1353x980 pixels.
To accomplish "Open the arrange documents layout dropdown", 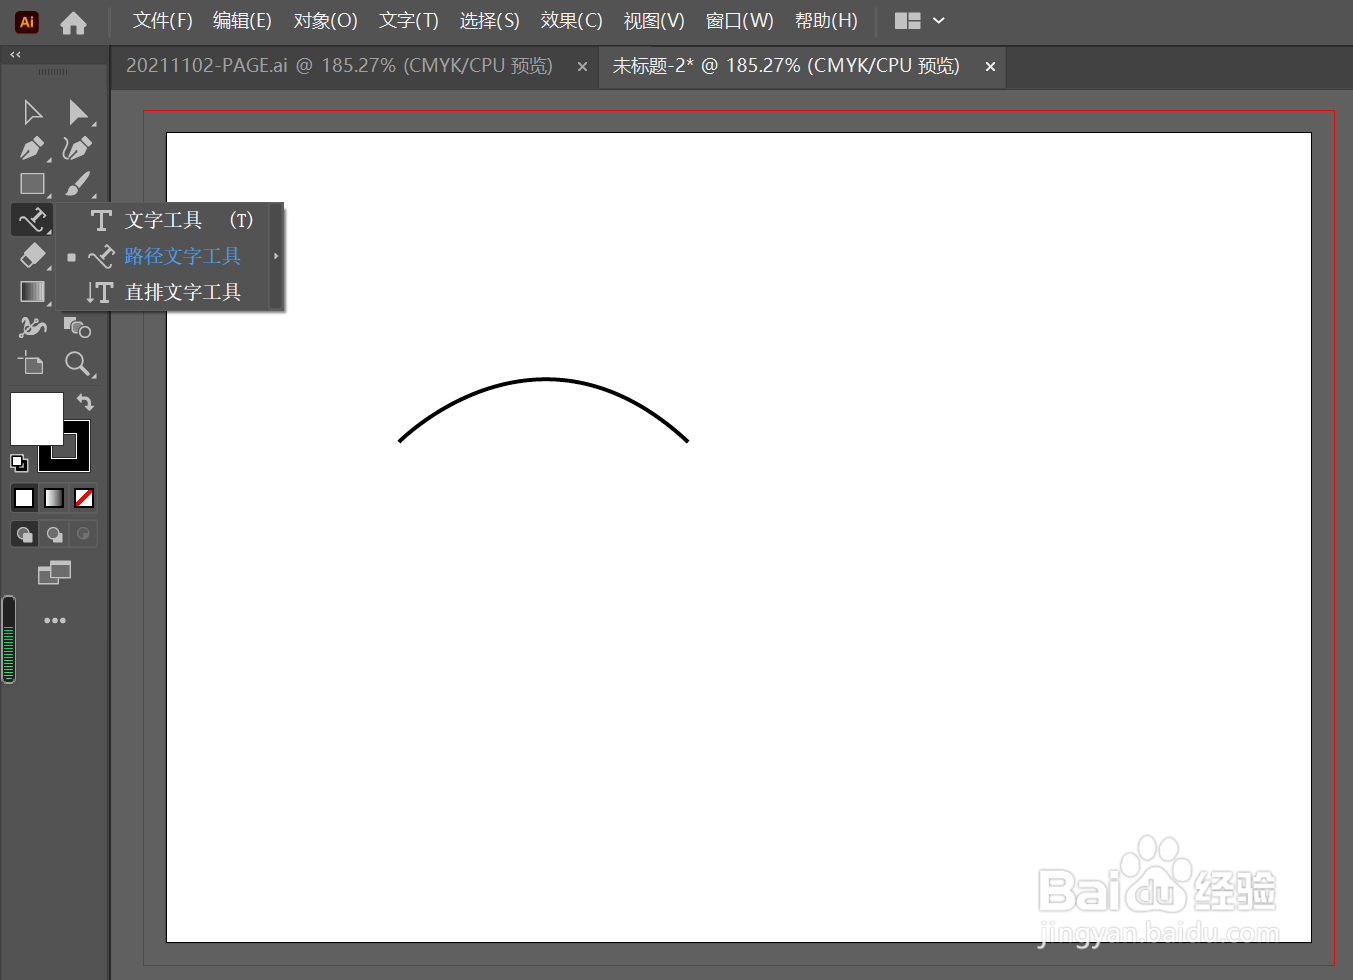I will point(920,21).
